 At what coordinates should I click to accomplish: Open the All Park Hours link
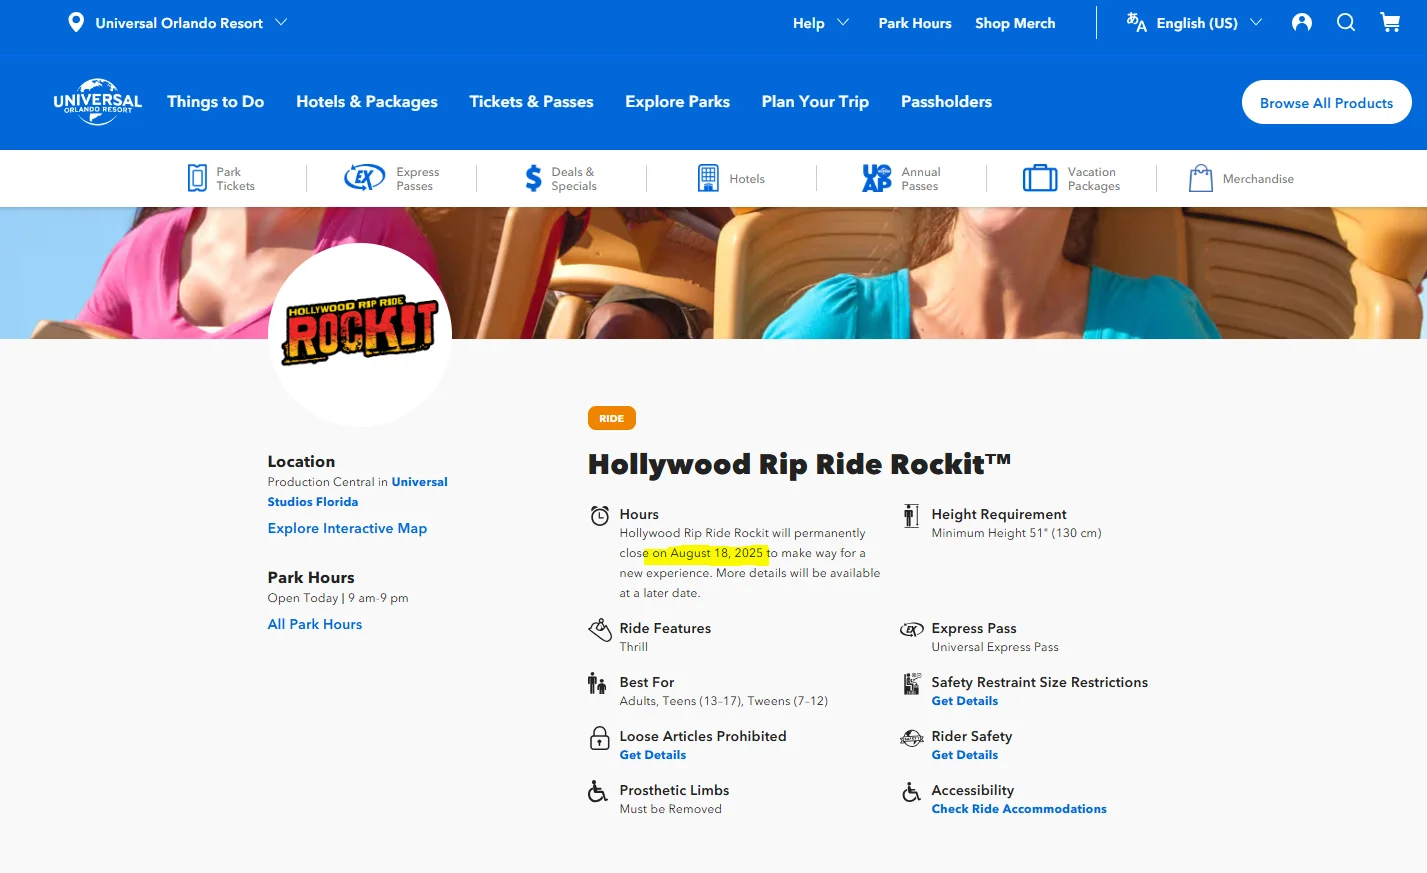315,624
